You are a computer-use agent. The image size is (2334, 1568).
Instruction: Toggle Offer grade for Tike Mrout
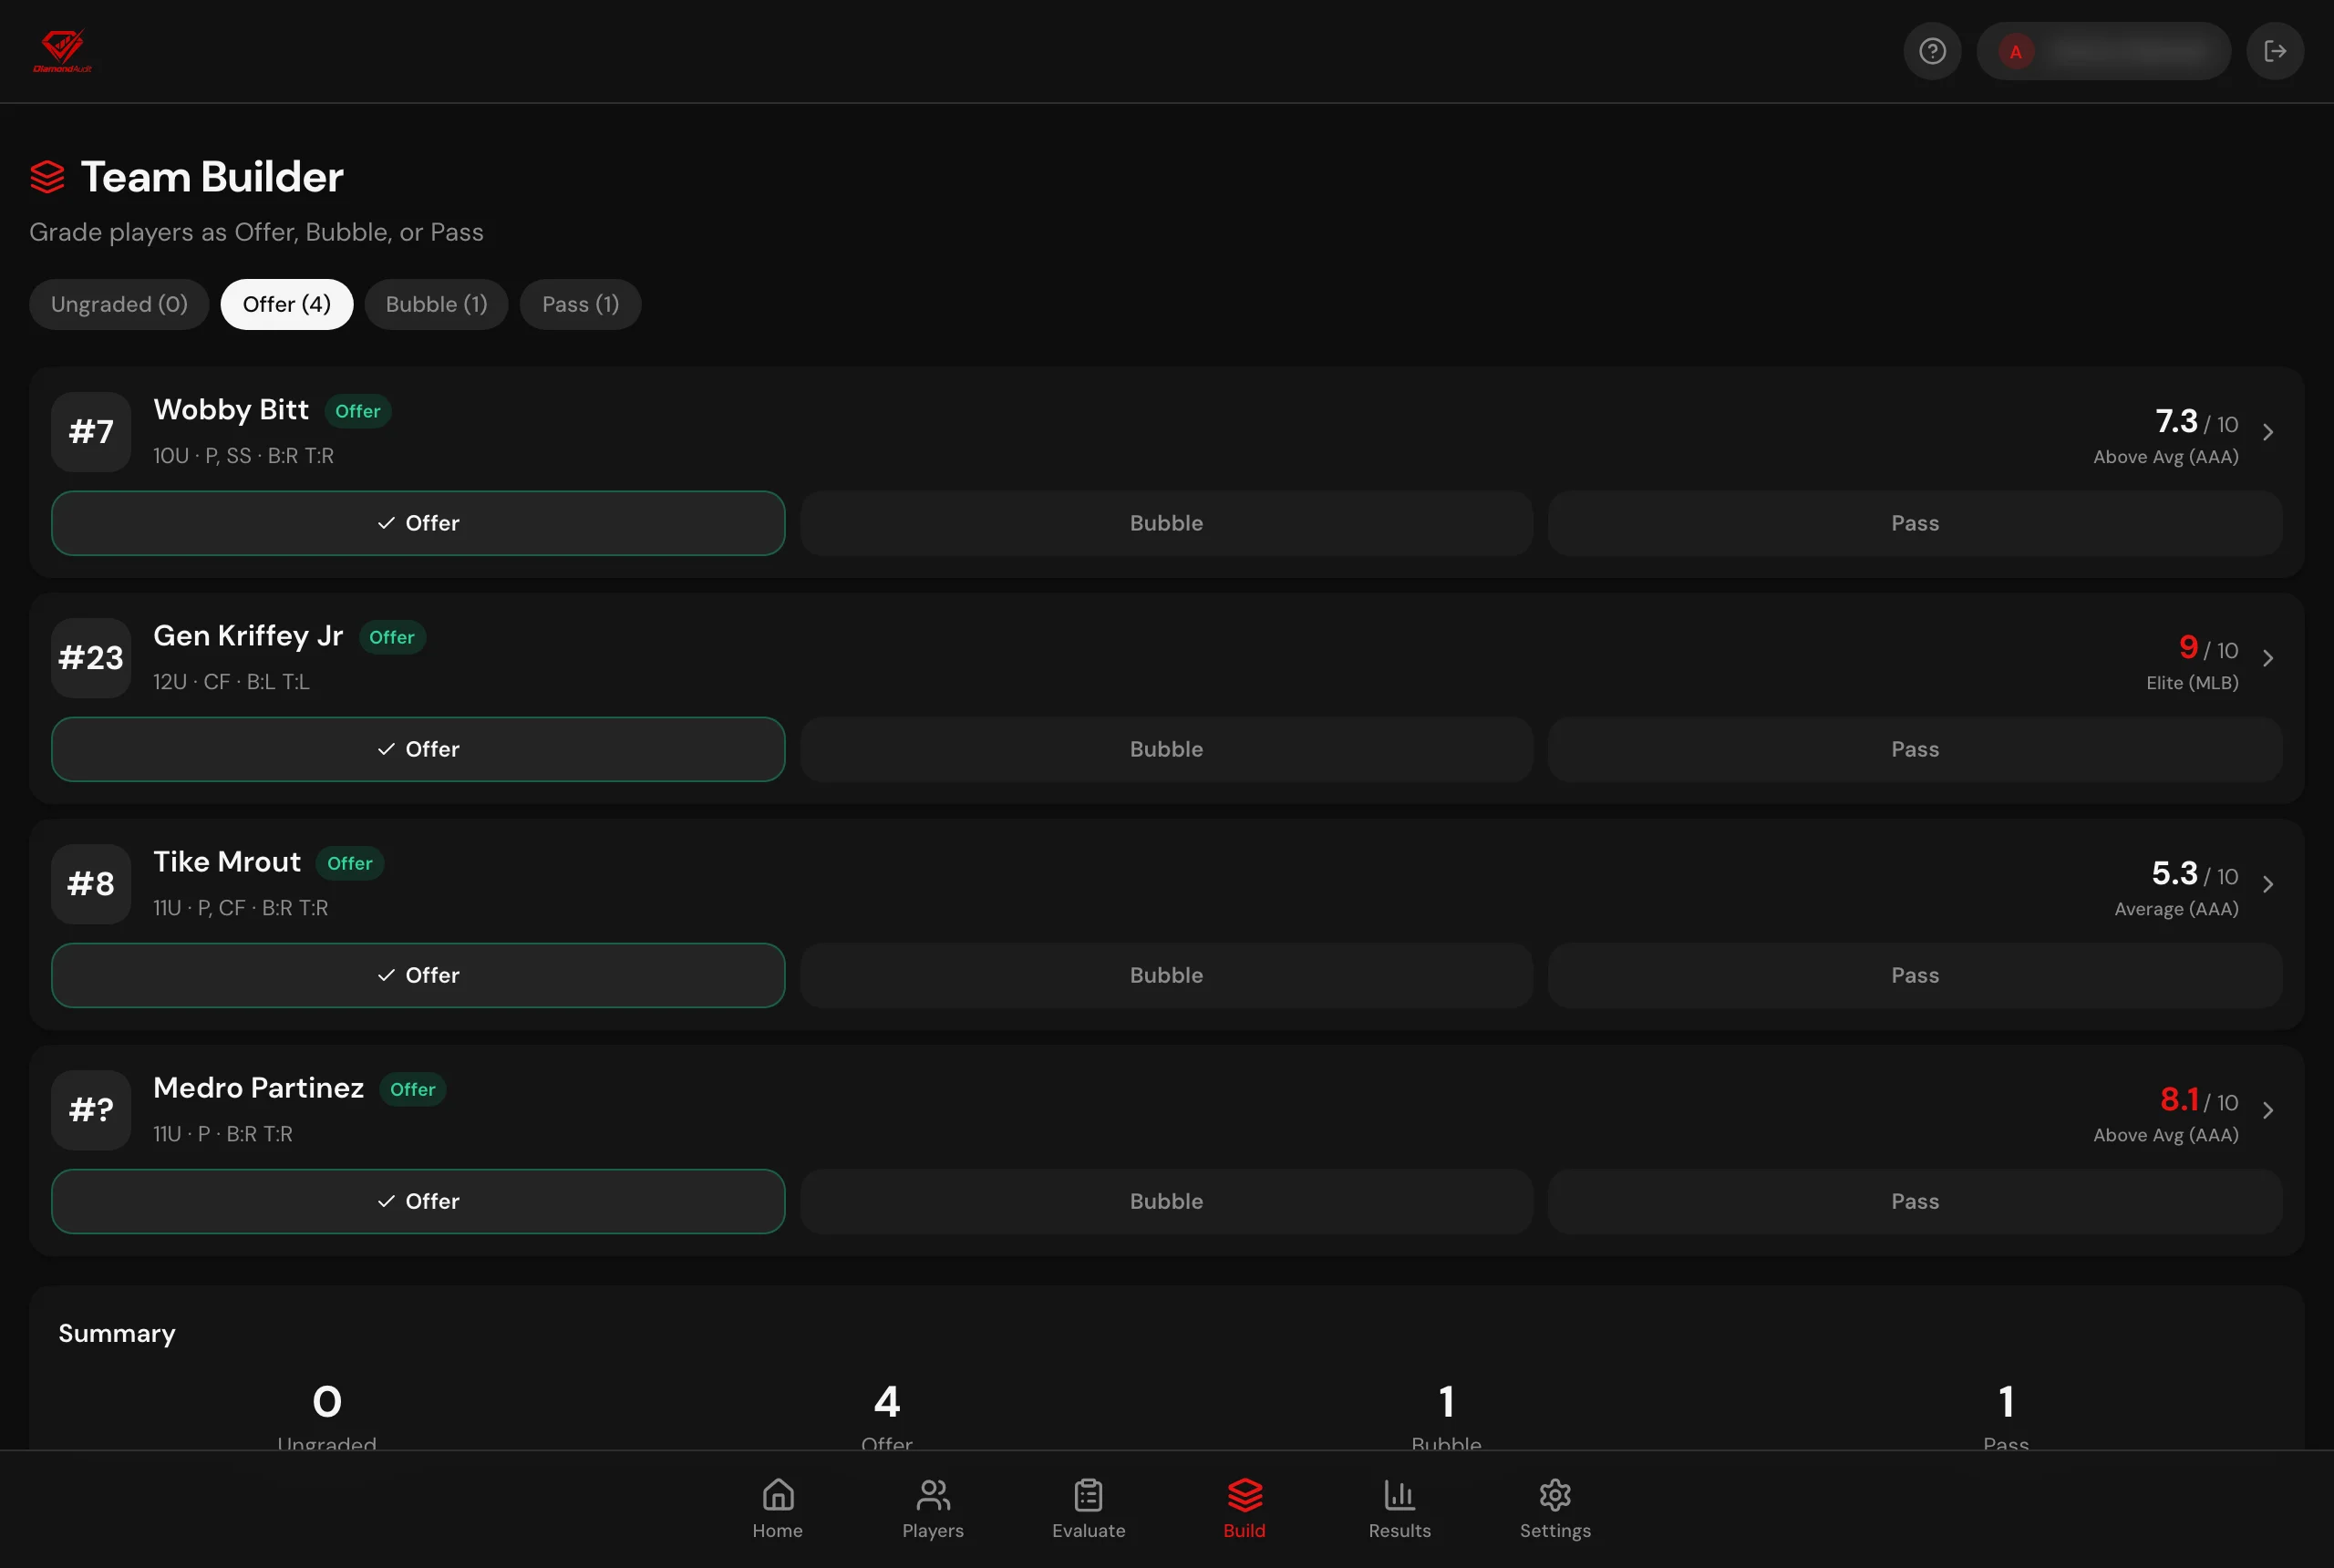coord(418,975)
